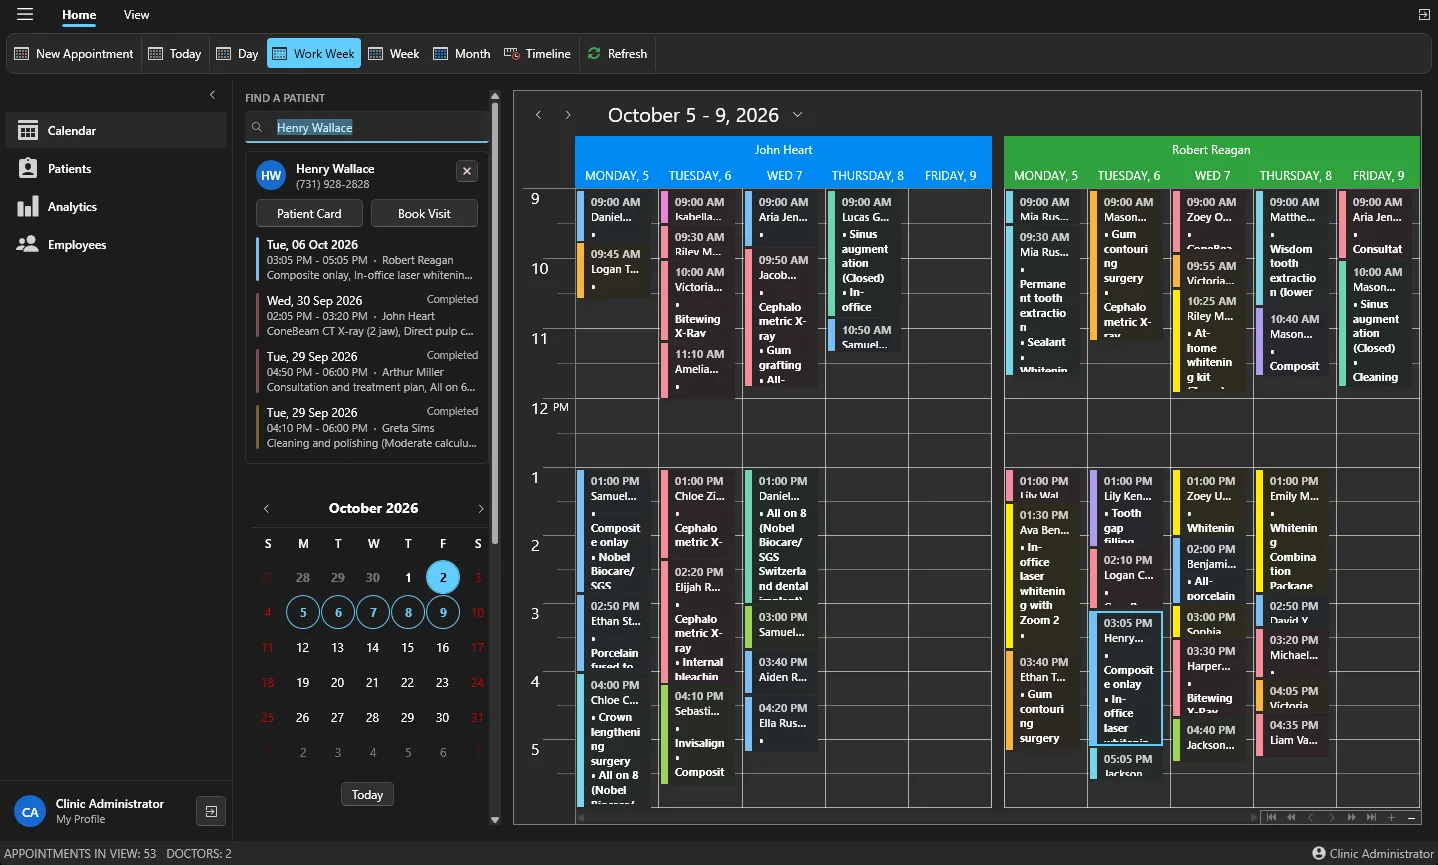Refresh the calendar data
Screen dimensions: 1438x865
(617, 54)
